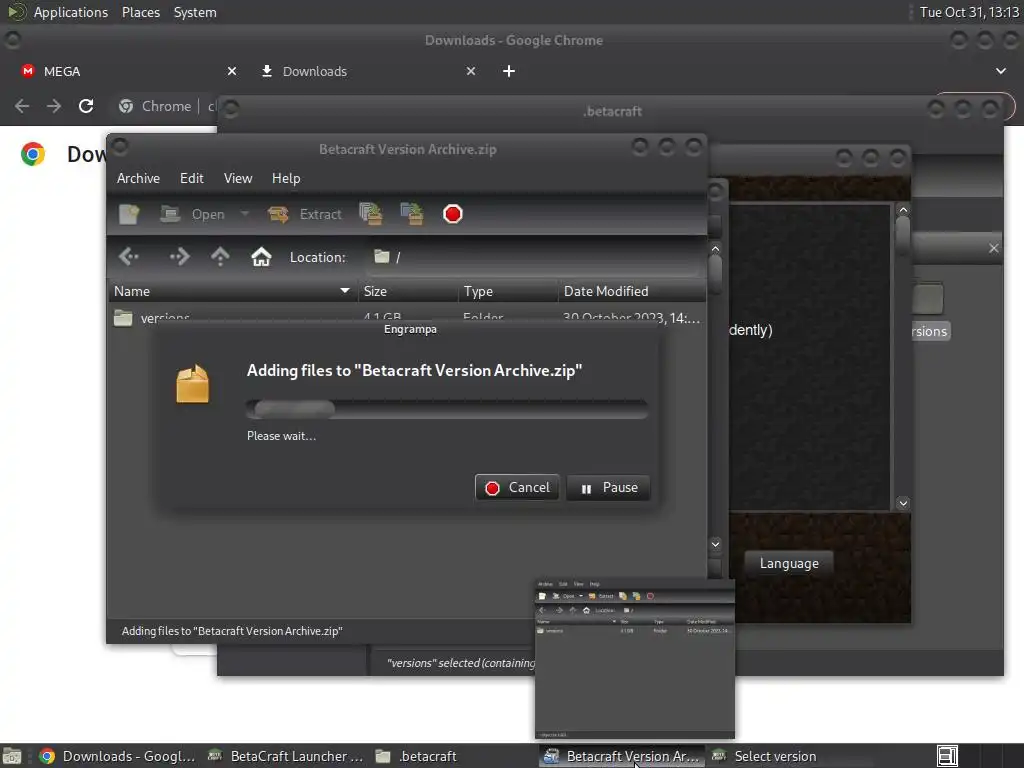1024x768 pixels.
Task: Click scroll up arrow in launcher changelog
Action: click(x=903, y=210)
